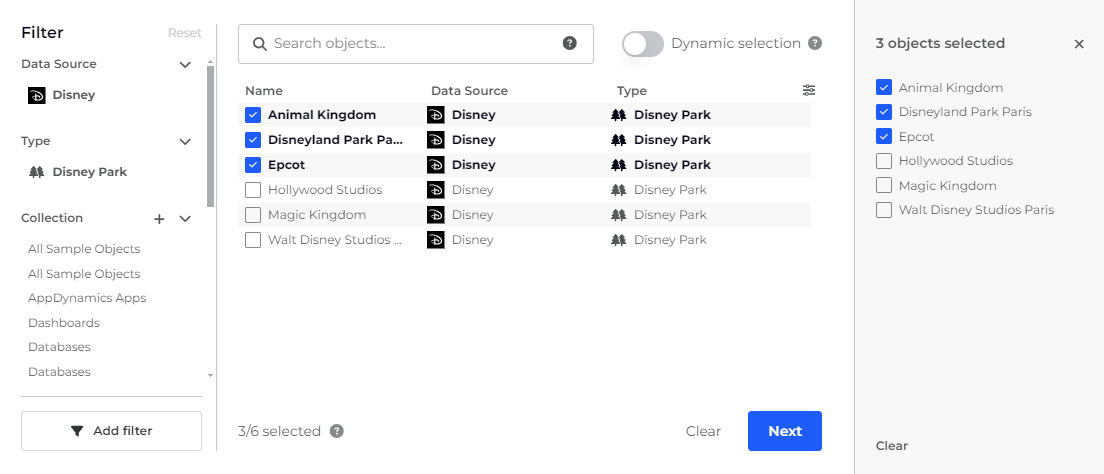1104x474 pixels.
Task: Click Disney logo in Magic Kingdom row
Action: point(436,215)
